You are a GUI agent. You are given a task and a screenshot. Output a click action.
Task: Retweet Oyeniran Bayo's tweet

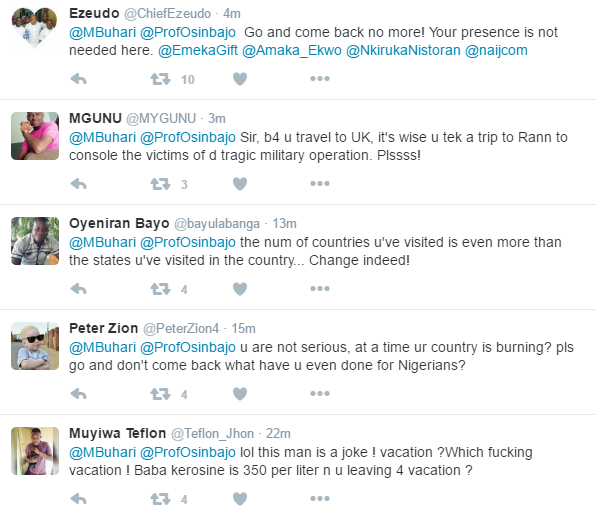160,289
